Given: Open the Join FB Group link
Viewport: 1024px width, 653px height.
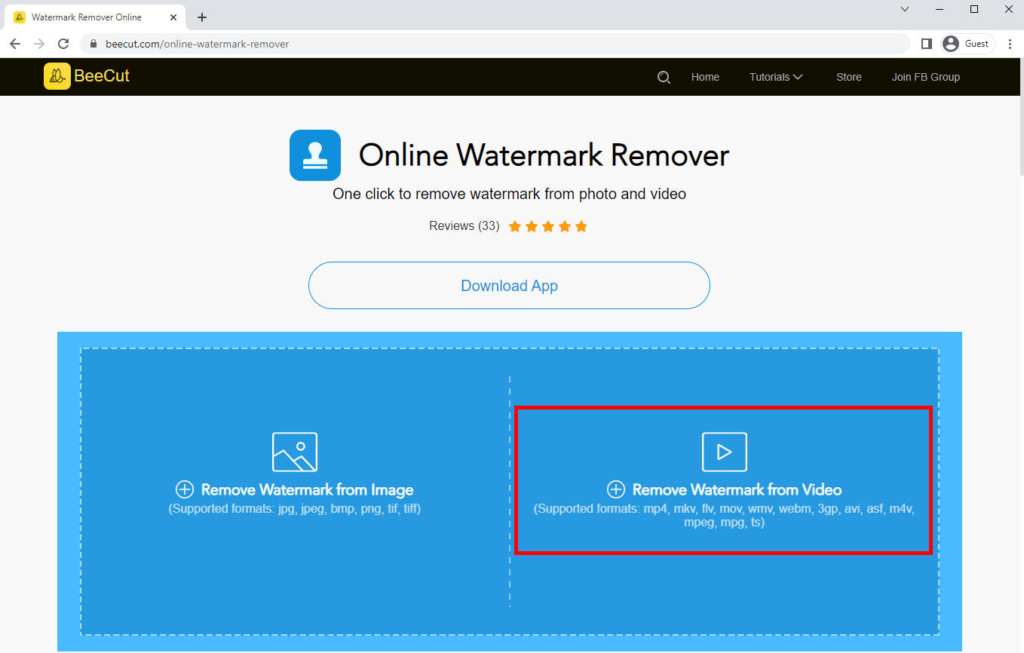Looking at the screenshot, I should 925,77.
